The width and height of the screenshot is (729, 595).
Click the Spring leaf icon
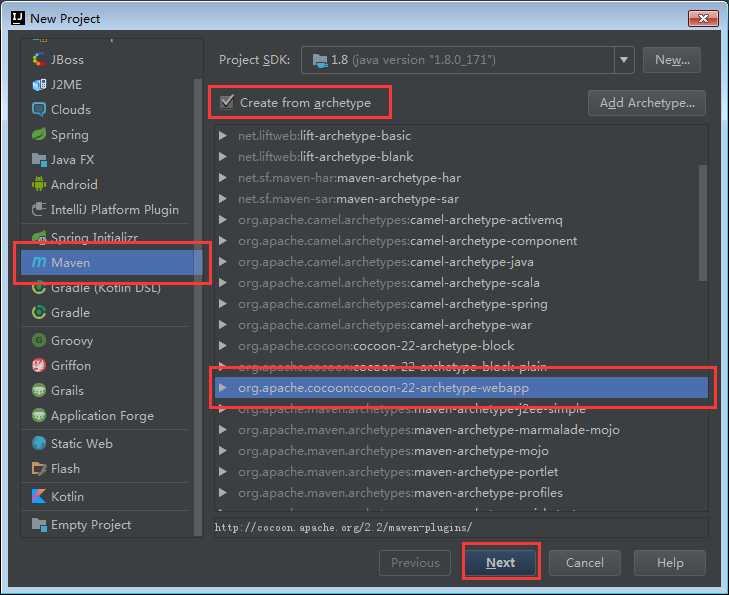coord(39,135)
